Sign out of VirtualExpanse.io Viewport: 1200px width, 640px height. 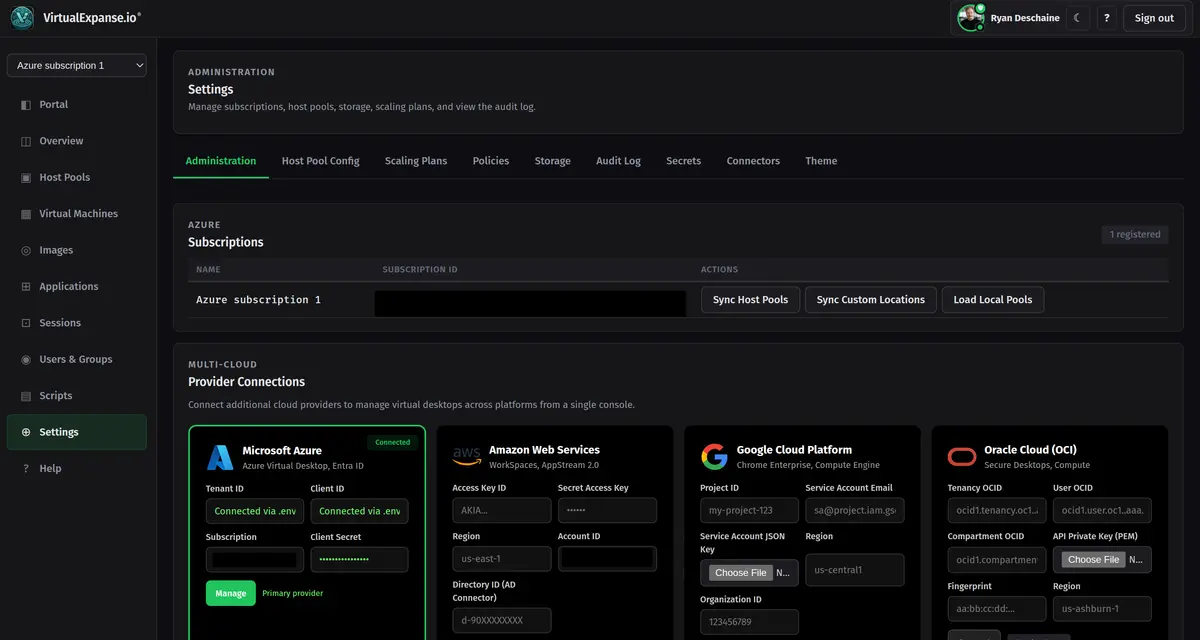(x=1154, y=17)
